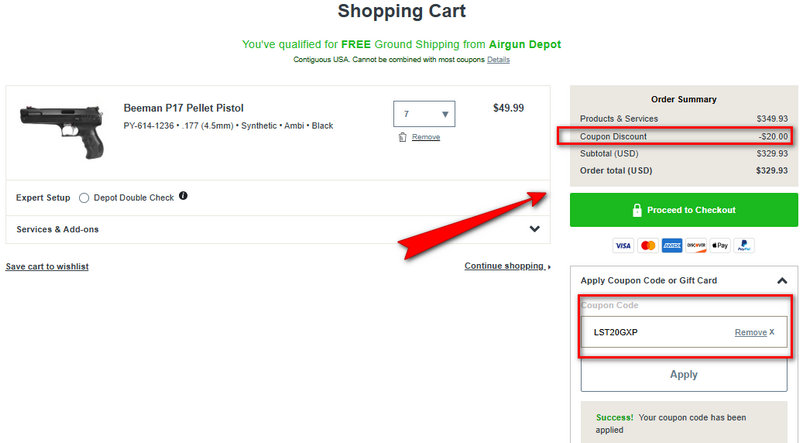Click the Coupon Code input field
This screenshot has width=800, height=443.
pyautogui.click(x=655, y=332)
